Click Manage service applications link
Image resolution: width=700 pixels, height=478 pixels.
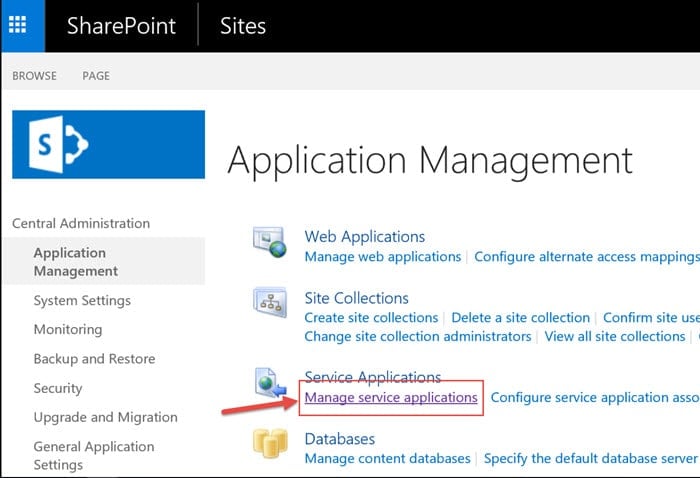pyautogui.click(x=391, y=397)
